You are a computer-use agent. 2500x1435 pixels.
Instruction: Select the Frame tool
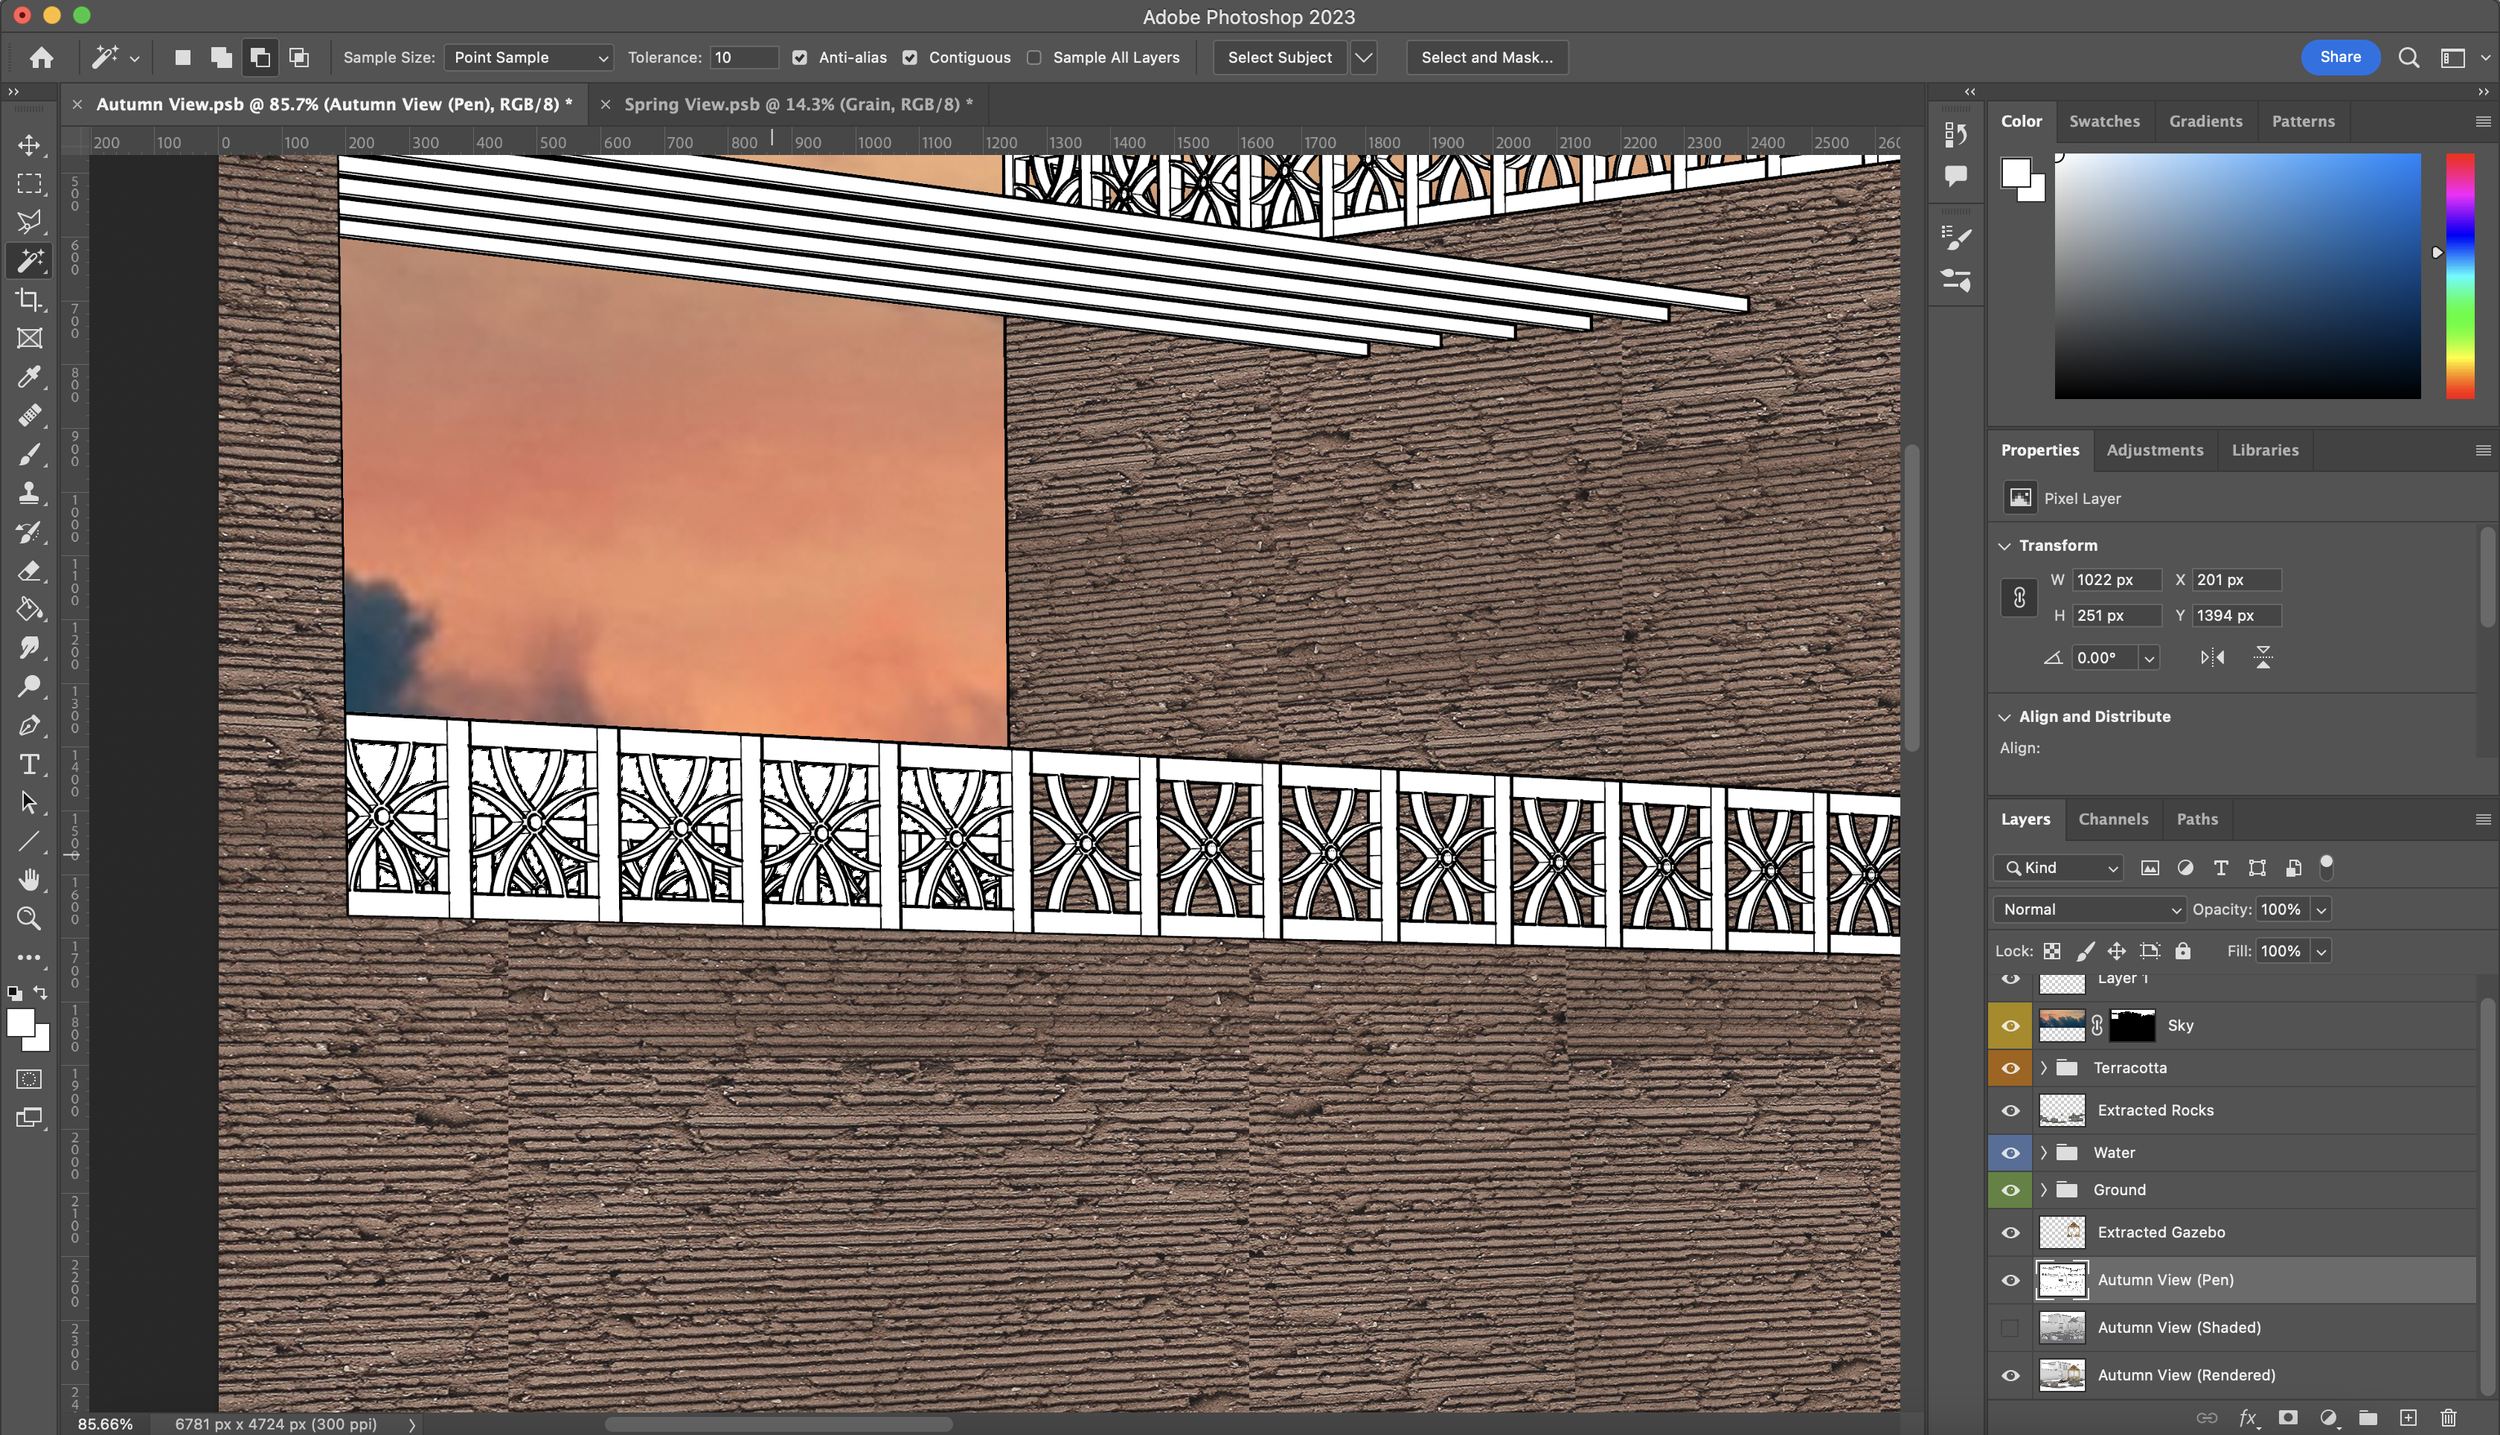point(29,338)
